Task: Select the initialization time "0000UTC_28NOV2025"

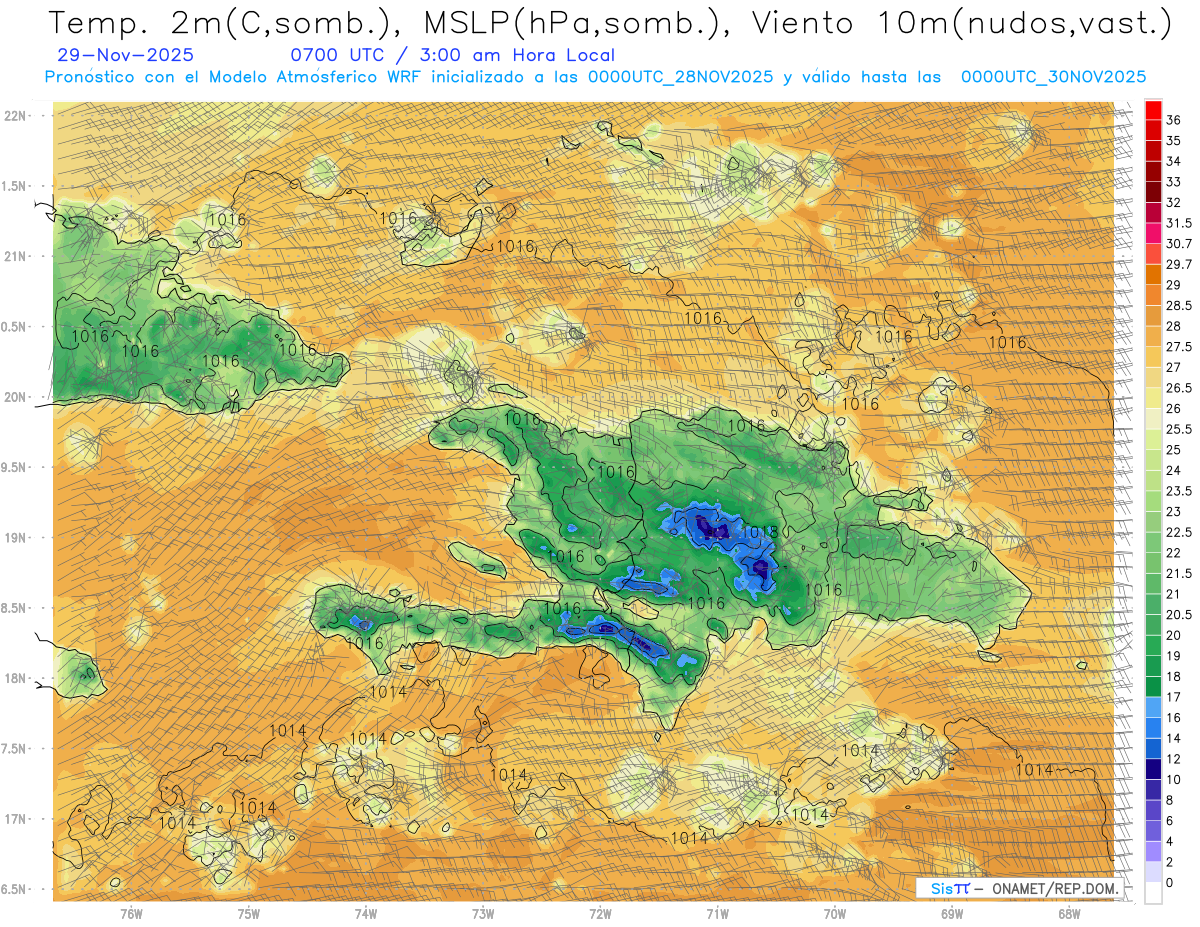Action: tap(680, 77)
